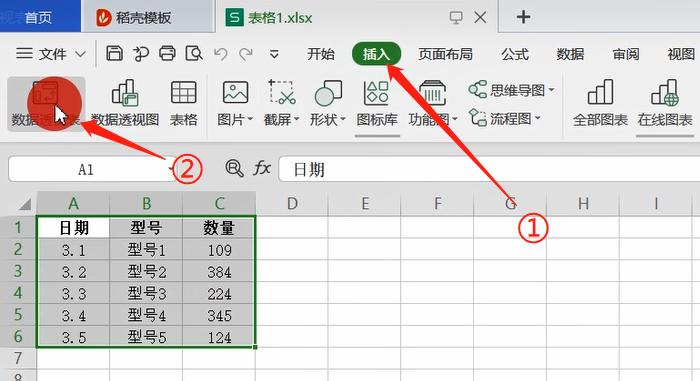This screenshot has width=700, height=381.
Task: Close the 表格1.xlsx tab
Action: tap(480, 17)
